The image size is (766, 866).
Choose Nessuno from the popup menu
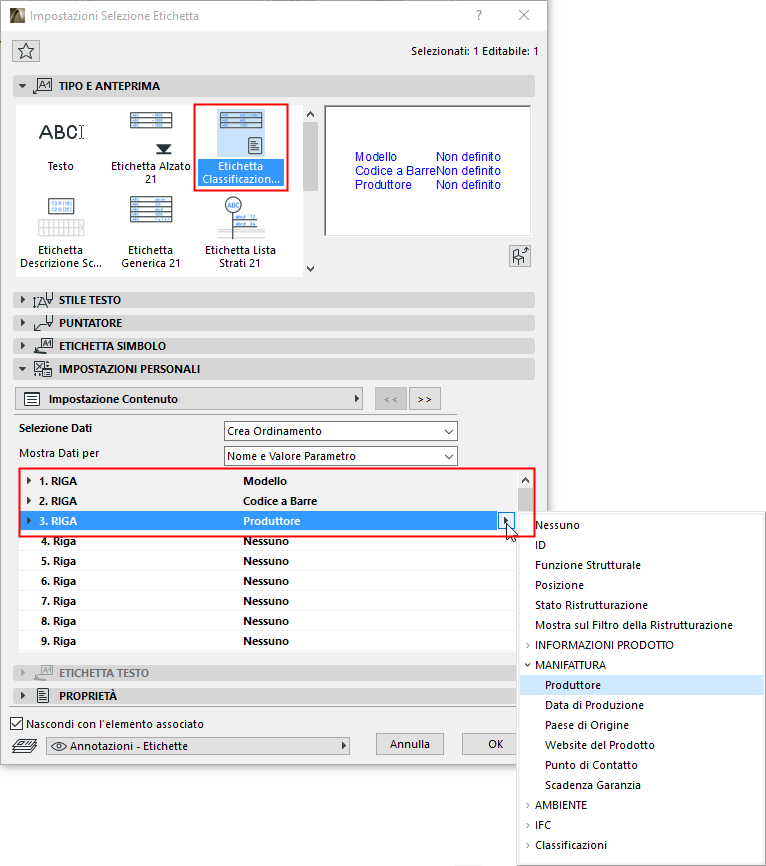tap(641, 525)
